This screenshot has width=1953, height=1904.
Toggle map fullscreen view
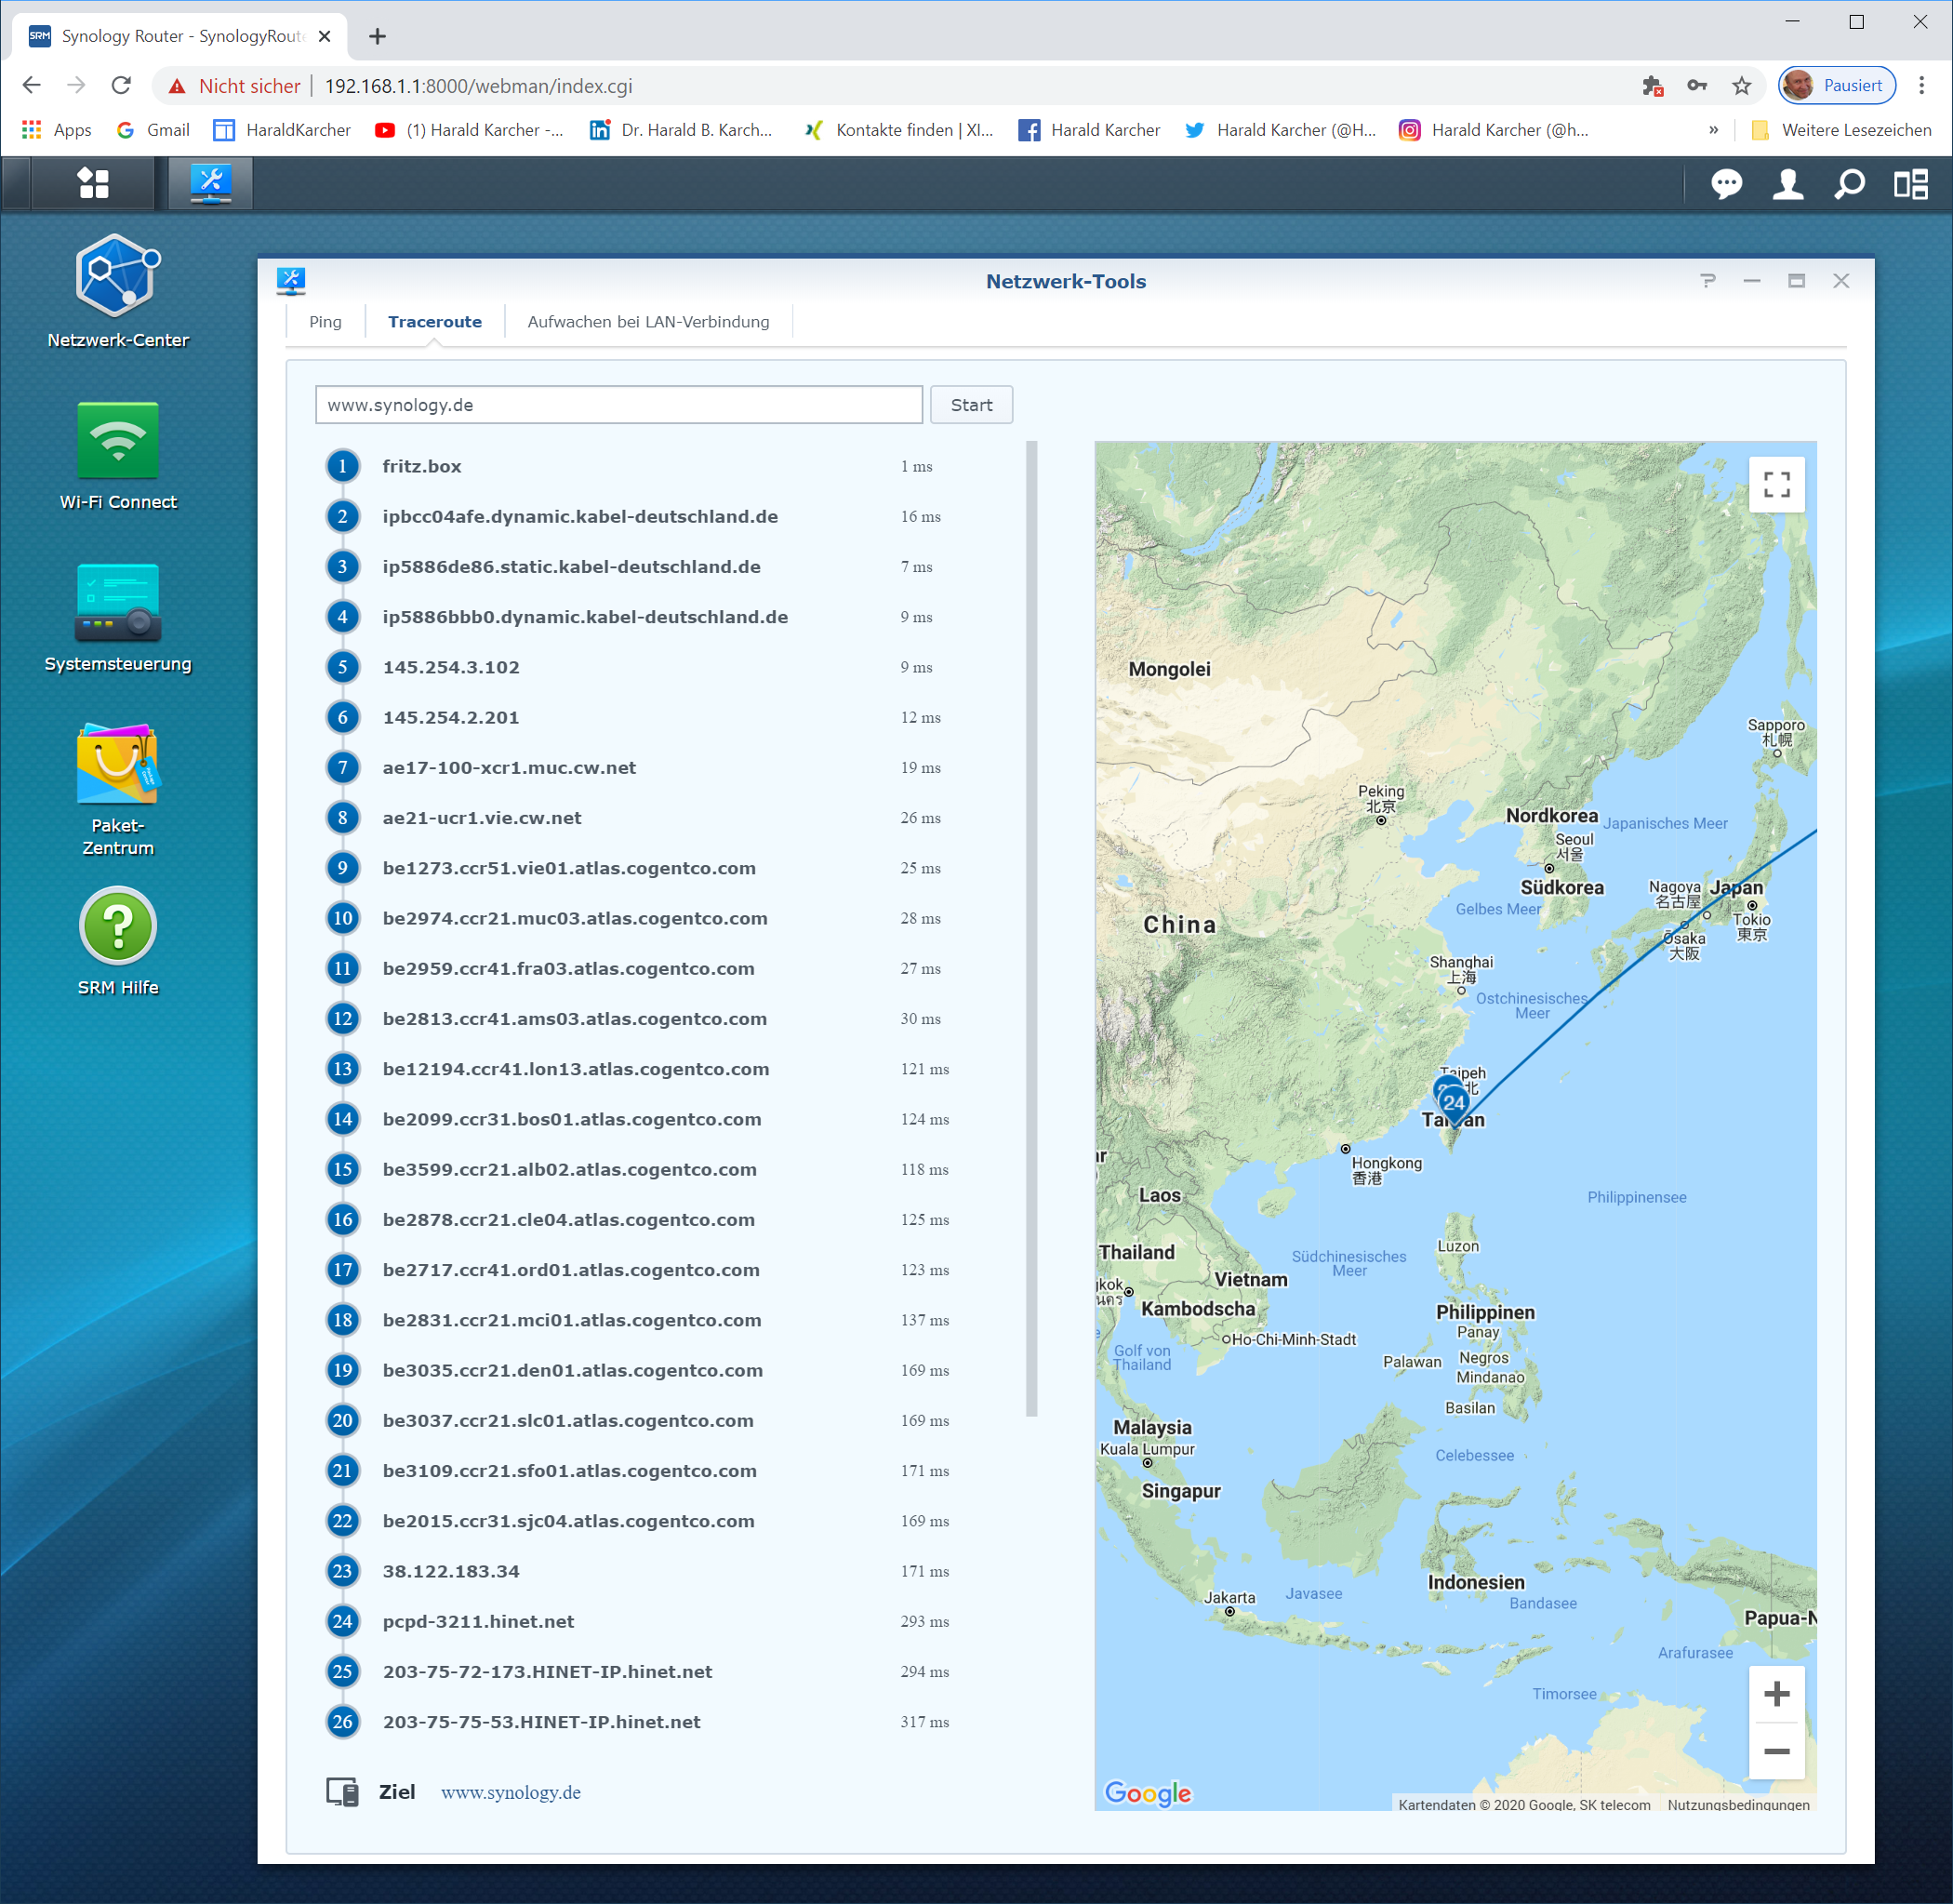pos(1776,485)
